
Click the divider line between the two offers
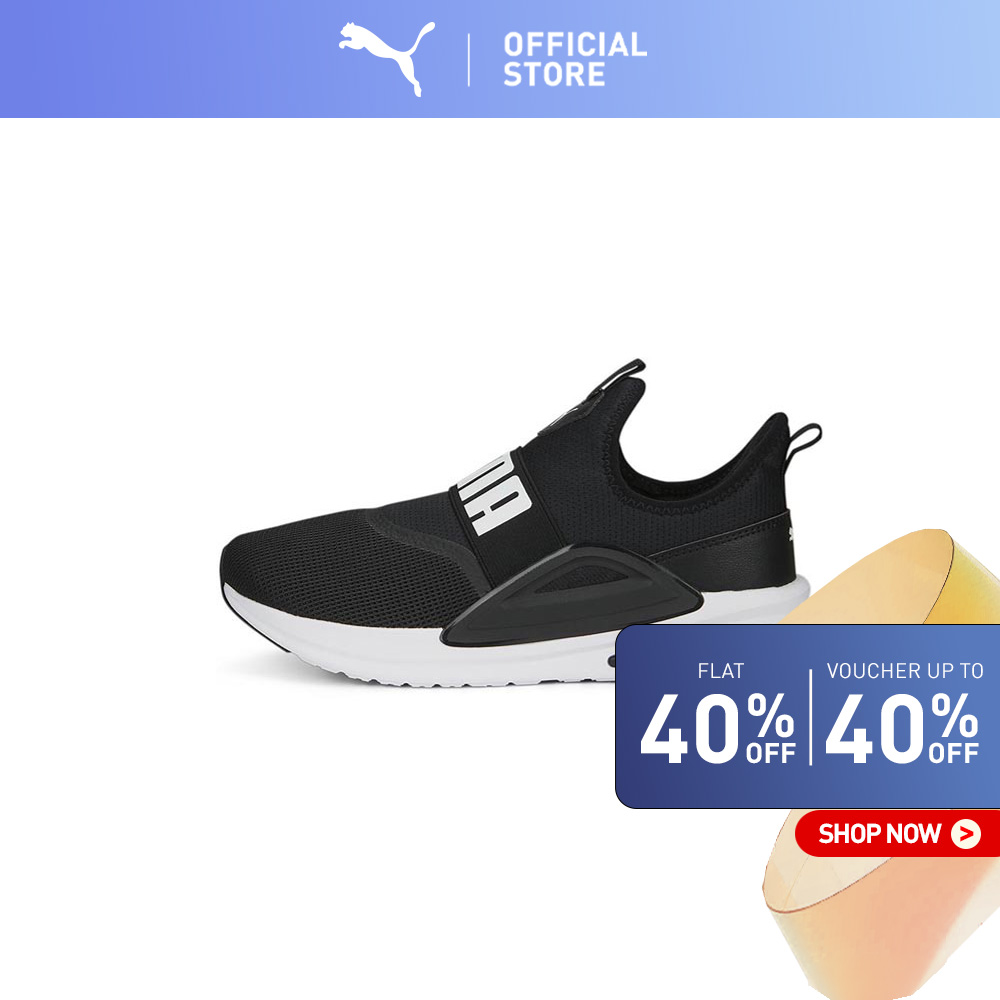[811, 717]
